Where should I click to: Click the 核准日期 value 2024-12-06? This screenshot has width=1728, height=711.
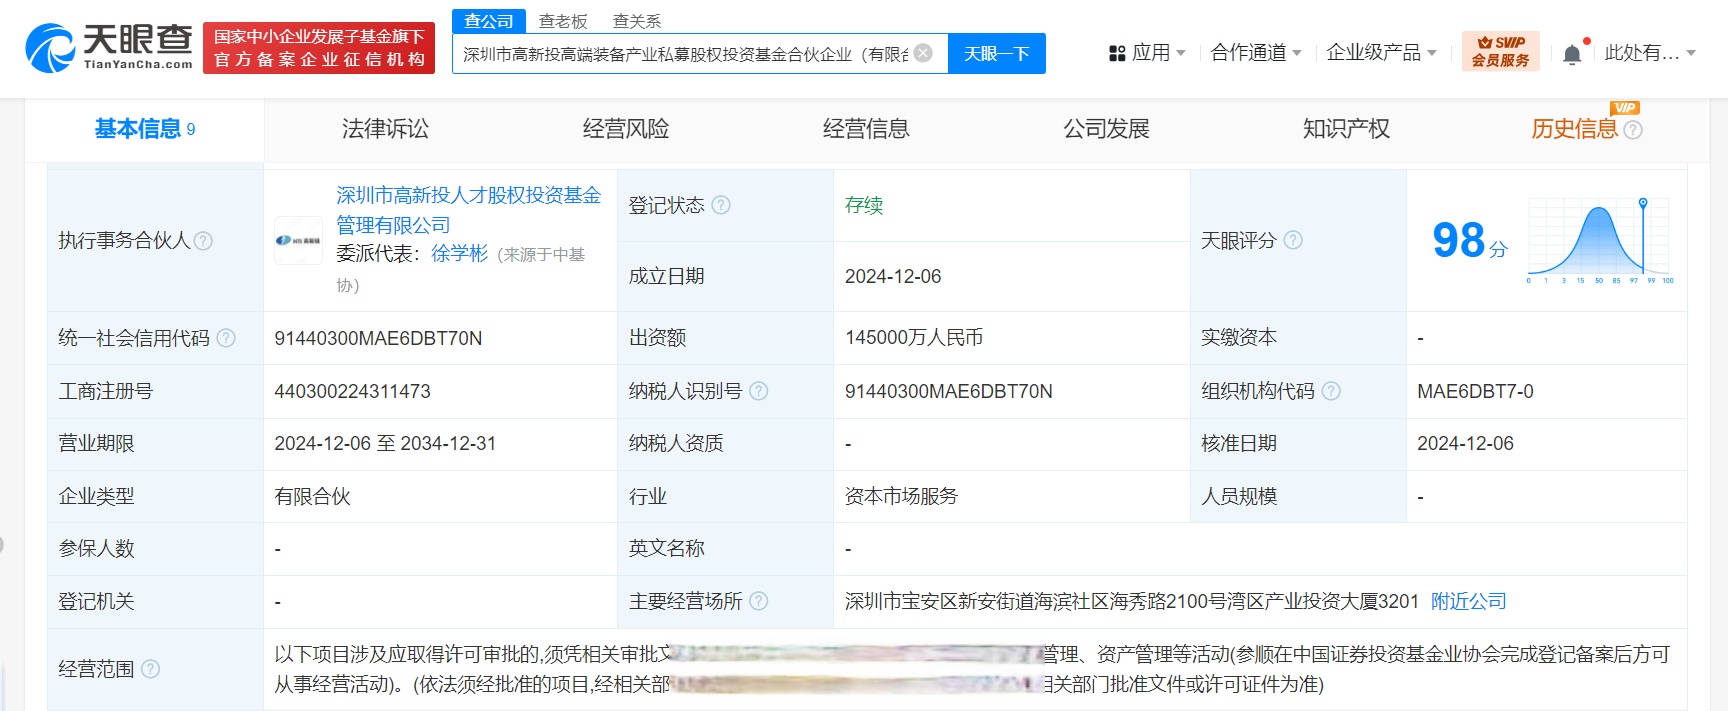point(1465,443)
